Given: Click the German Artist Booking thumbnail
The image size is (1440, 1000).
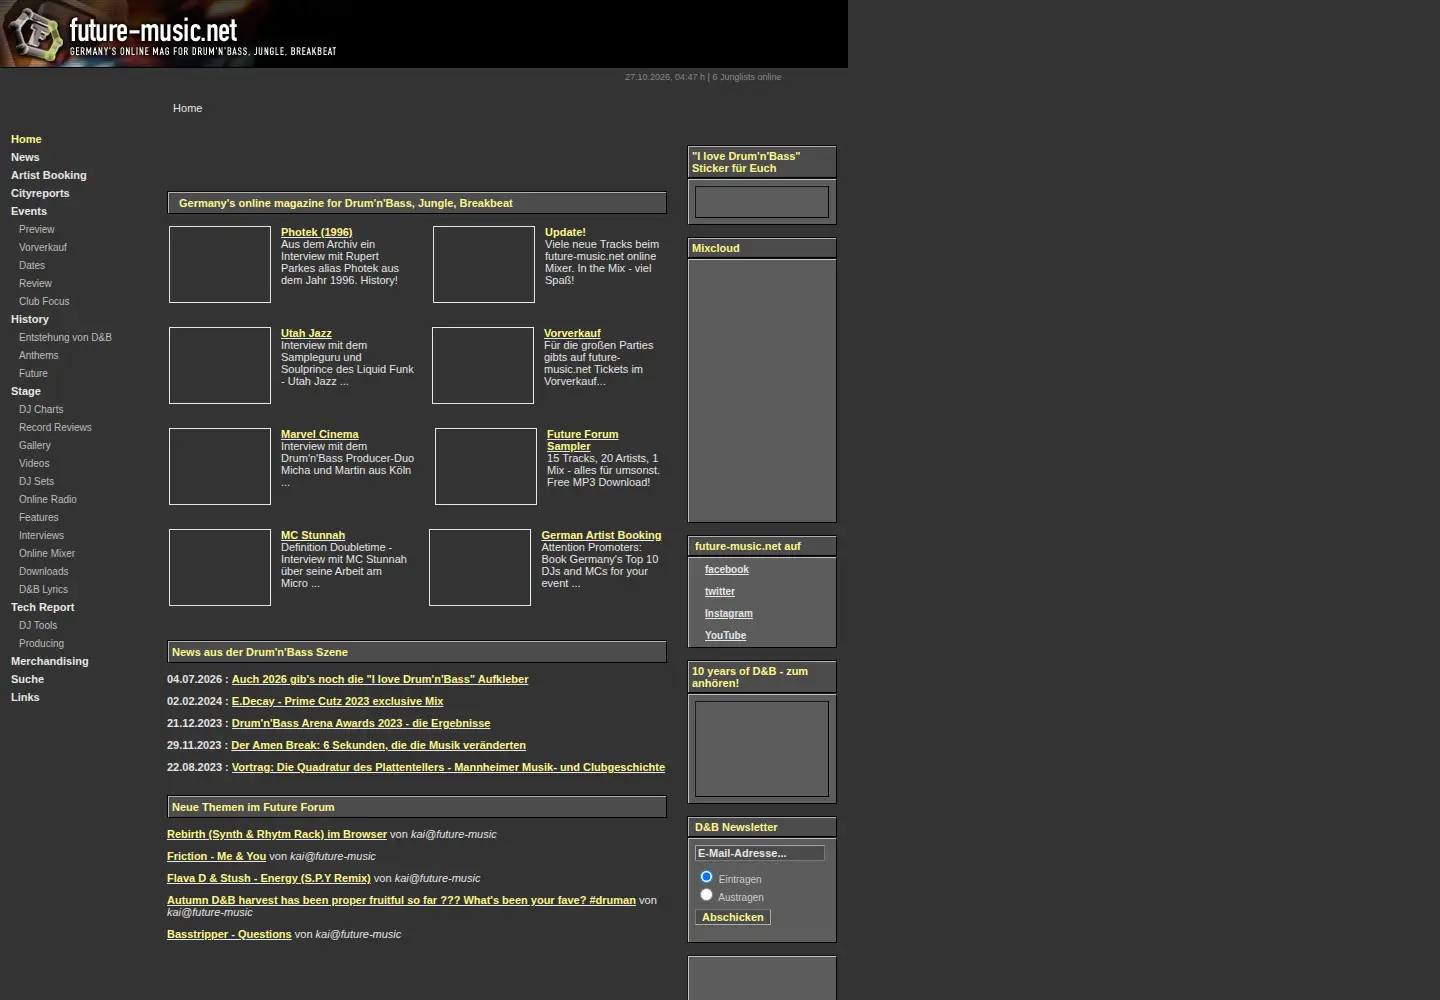Looking at the screenshot, I should click(x=480, y=567).
